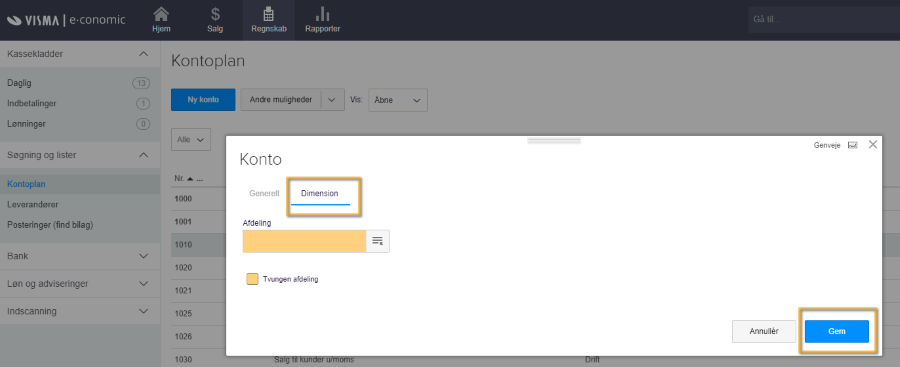
Task: Click the Andre muligheder button
Action: [281, 100]
